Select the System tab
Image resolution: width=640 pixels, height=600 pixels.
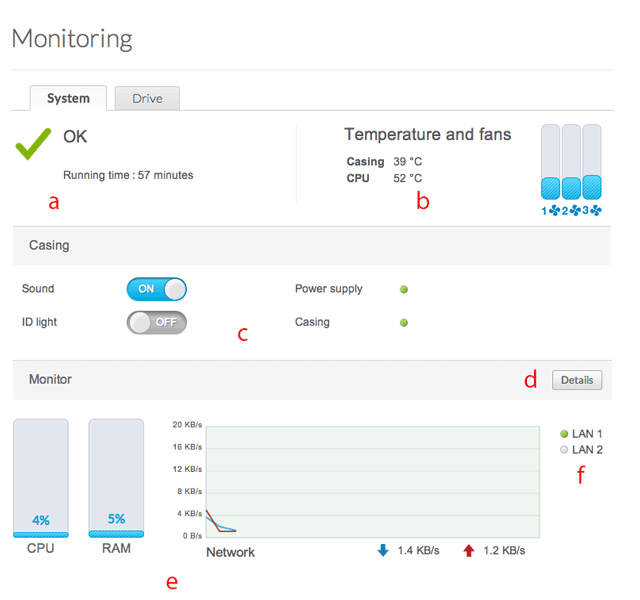coord(69,98)
